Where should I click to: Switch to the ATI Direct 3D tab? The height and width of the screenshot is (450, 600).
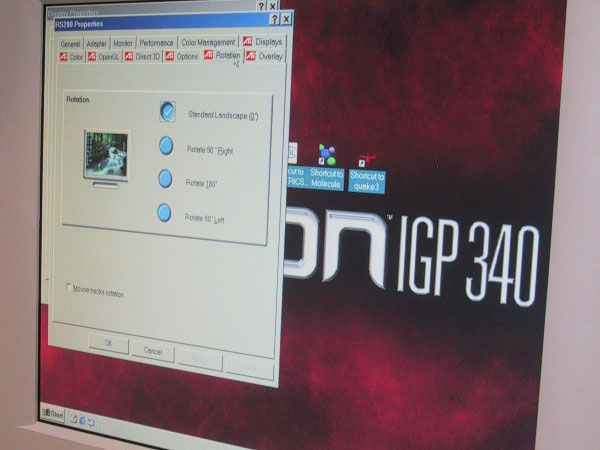143,57
